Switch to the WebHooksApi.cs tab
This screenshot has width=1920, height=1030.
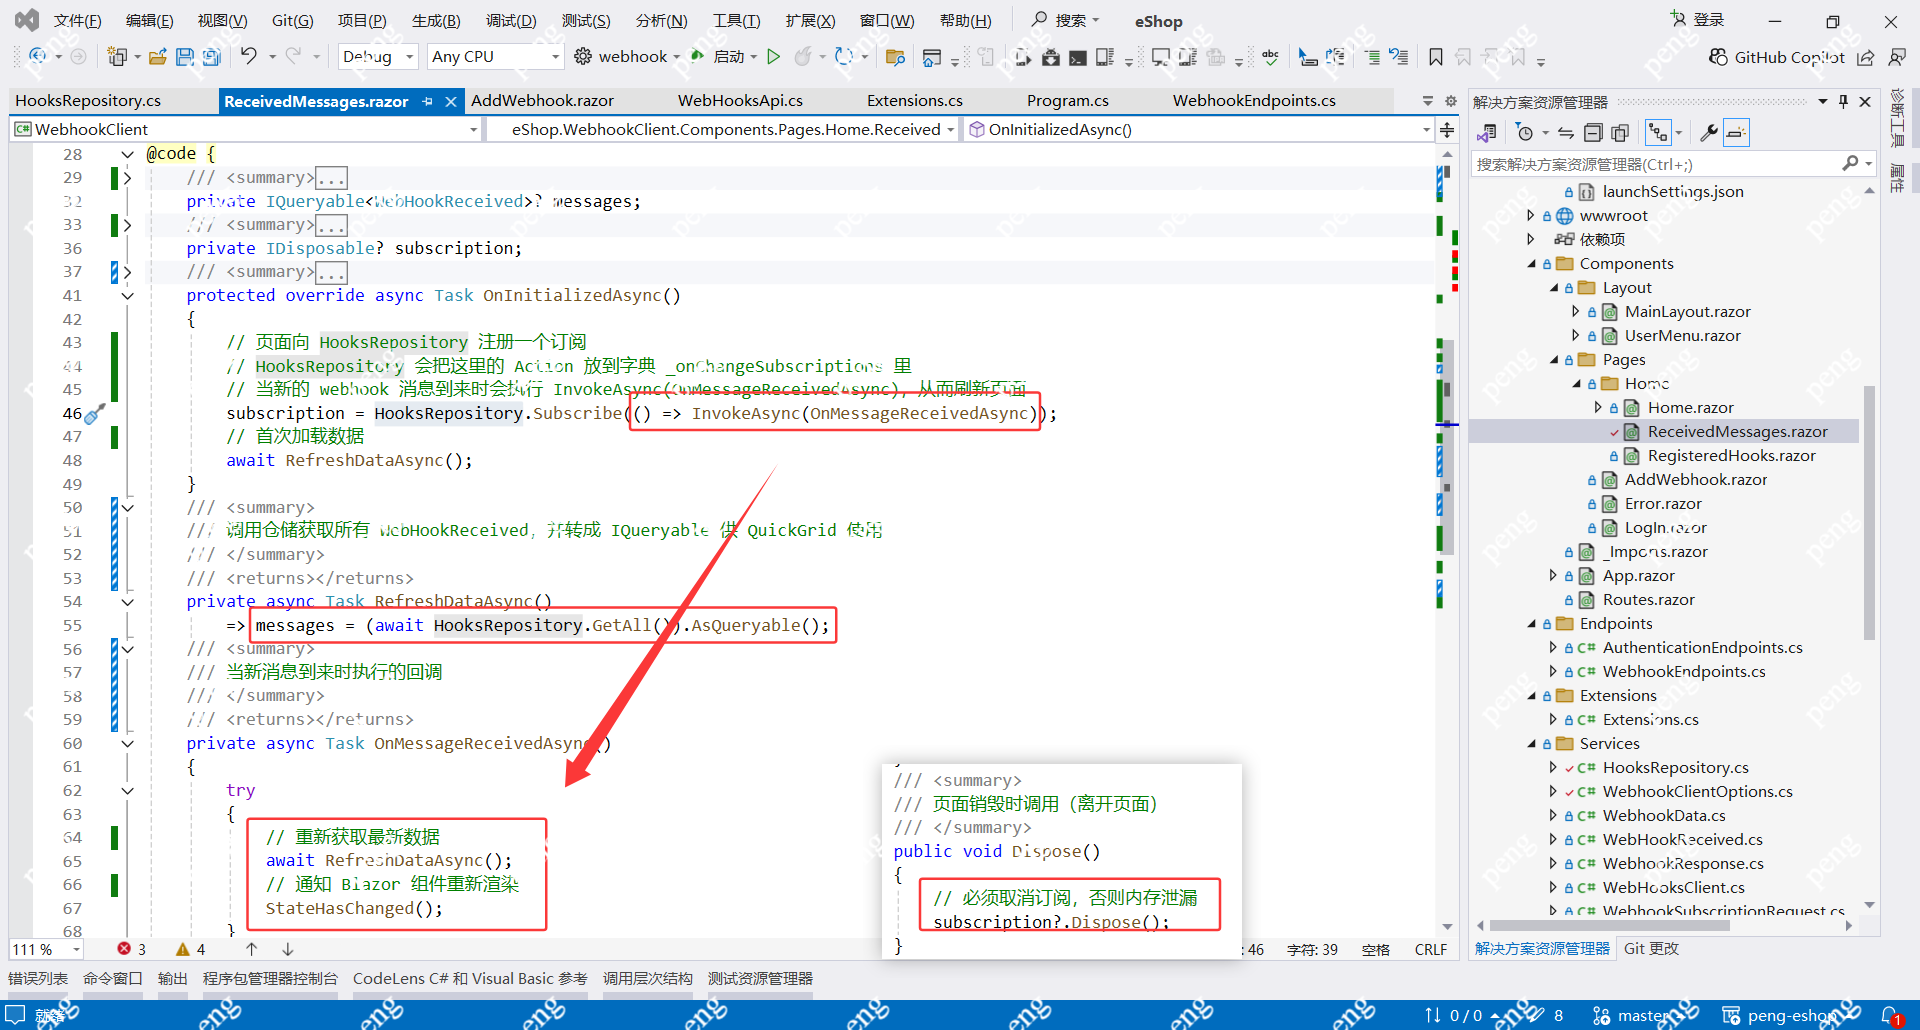coord(740,101)
